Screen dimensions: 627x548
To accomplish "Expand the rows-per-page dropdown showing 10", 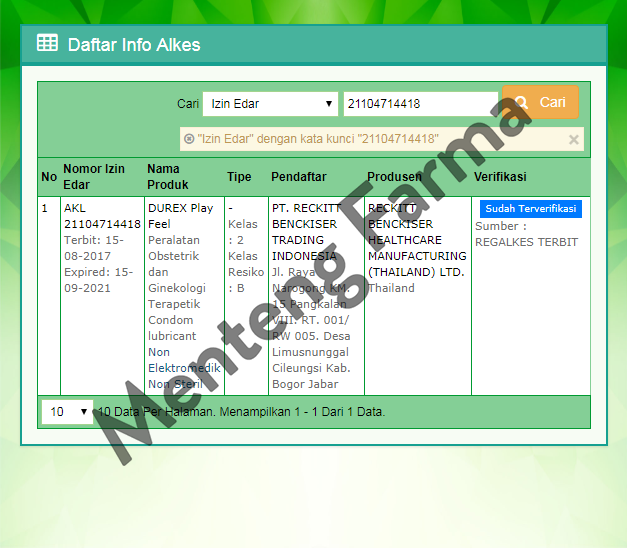I will point(67,411).
